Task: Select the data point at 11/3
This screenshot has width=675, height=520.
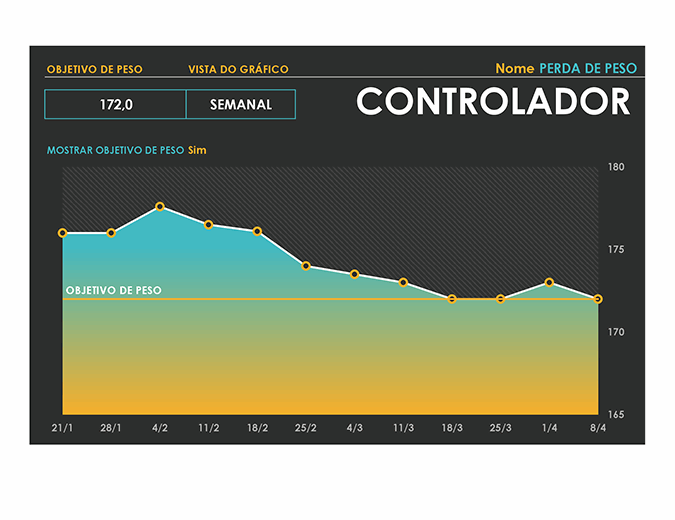Action: point(403,283)
